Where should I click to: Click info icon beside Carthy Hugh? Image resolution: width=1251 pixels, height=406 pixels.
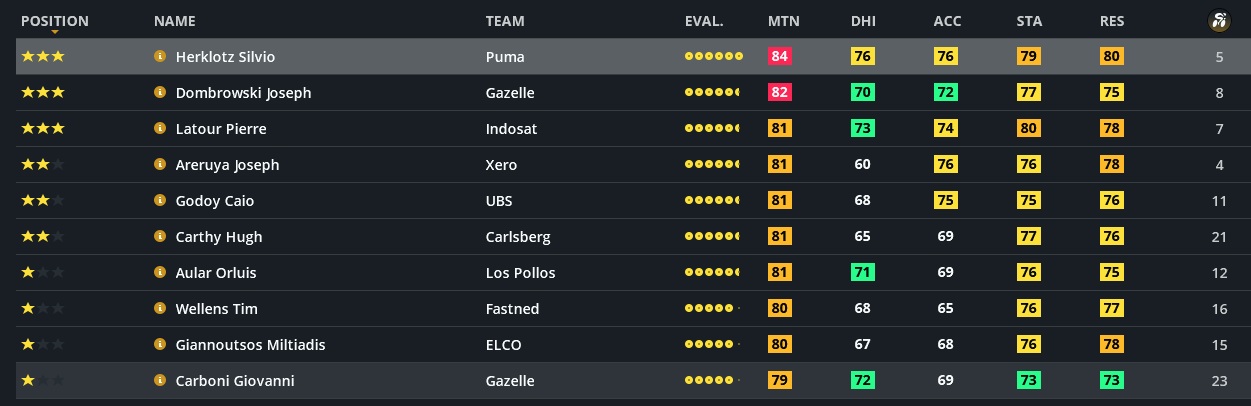coord(159,237)
